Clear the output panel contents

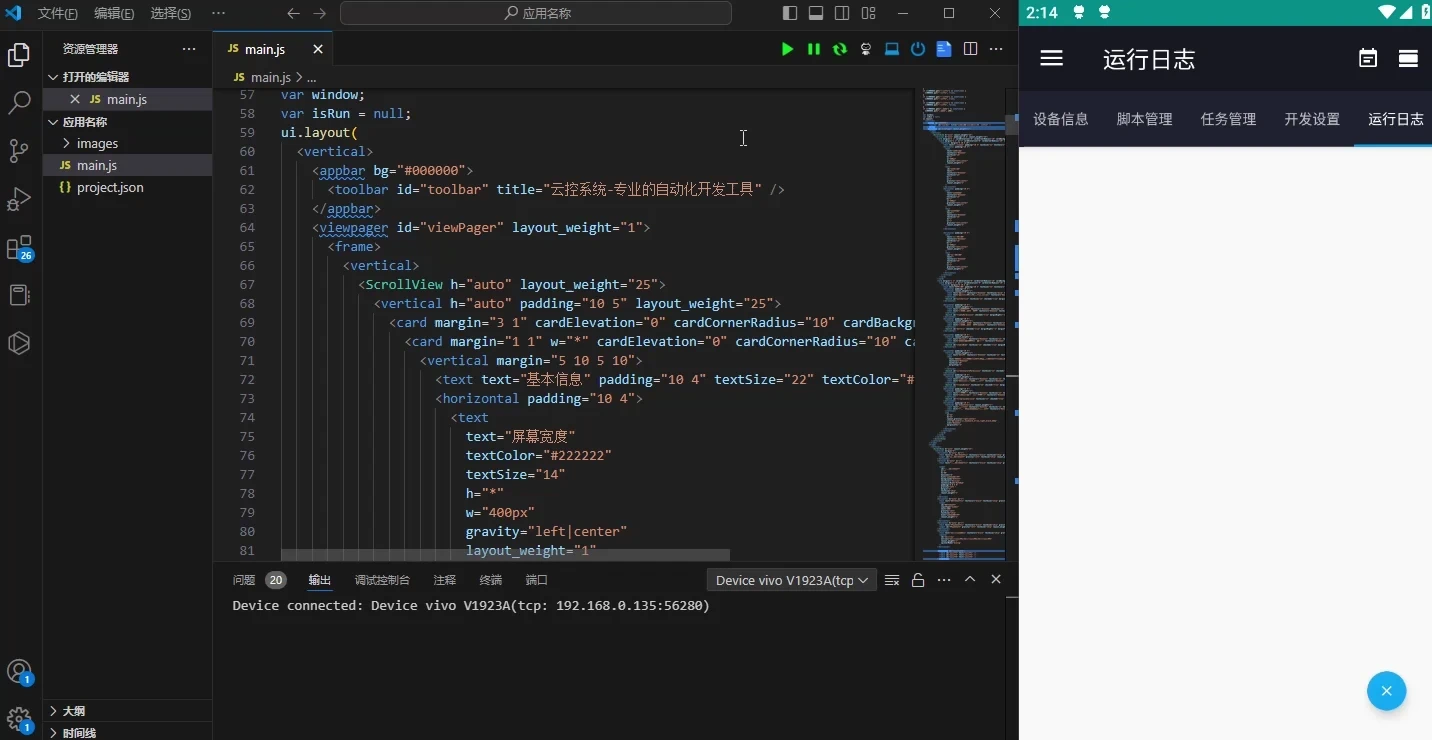point(892,580)
